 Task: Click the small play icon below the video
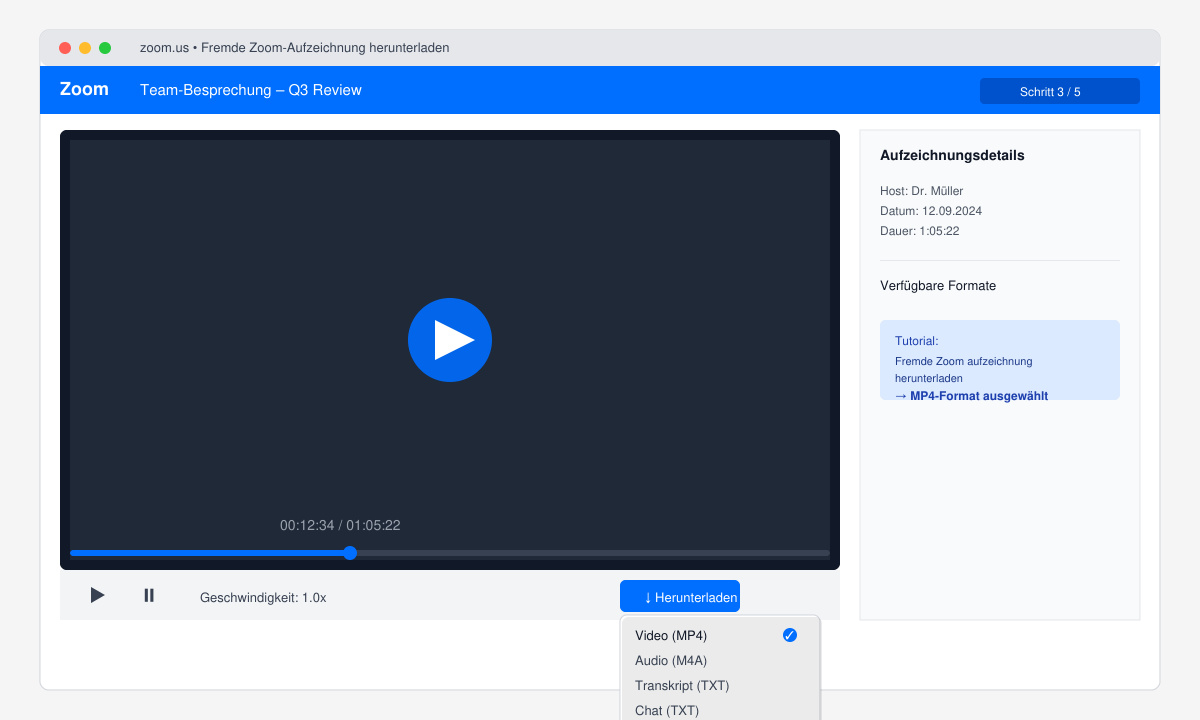[97, 595]
